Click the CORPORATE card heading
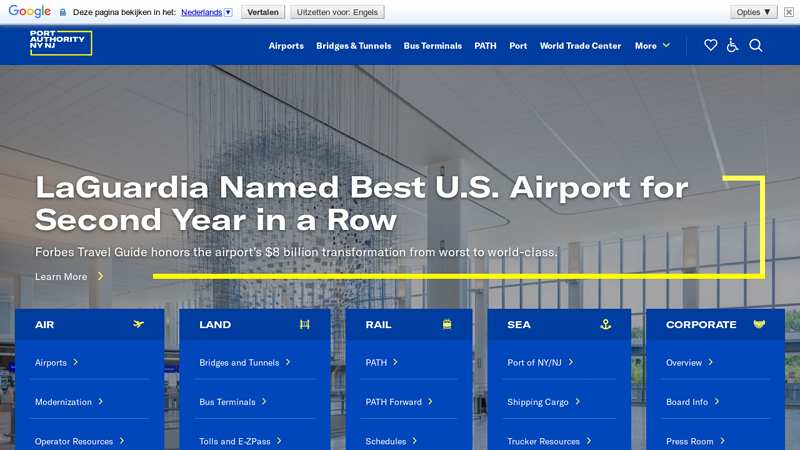 [701, 324]
